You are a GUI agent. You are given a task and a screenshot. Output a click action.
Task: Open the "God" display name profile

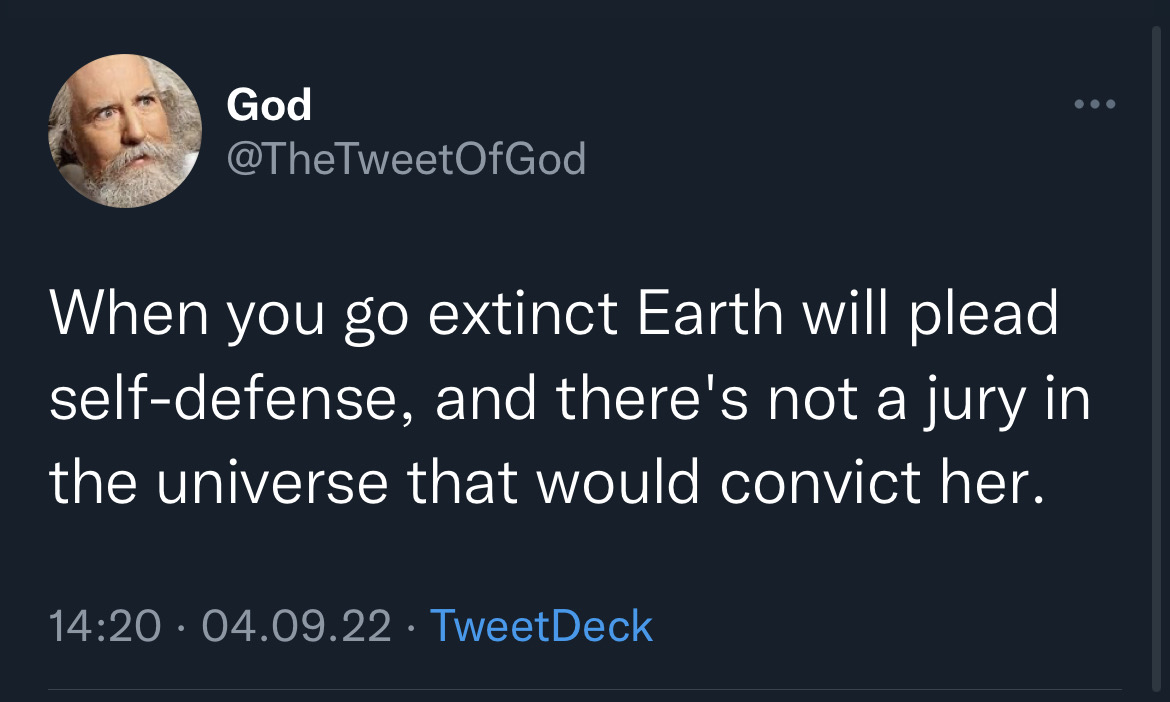tap(269, 104)
